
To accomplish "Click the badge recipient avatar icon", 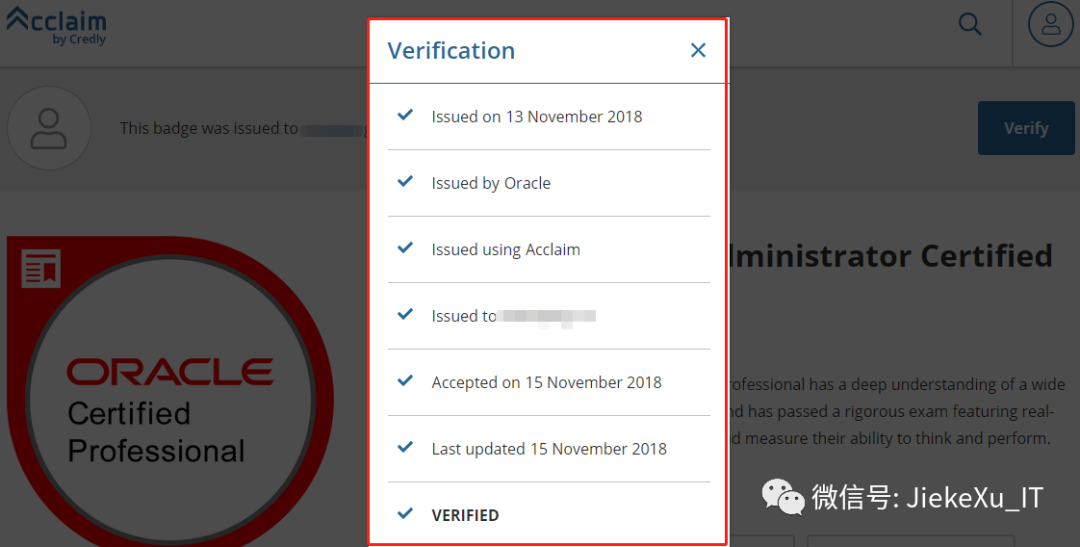I will pos(48,128).
